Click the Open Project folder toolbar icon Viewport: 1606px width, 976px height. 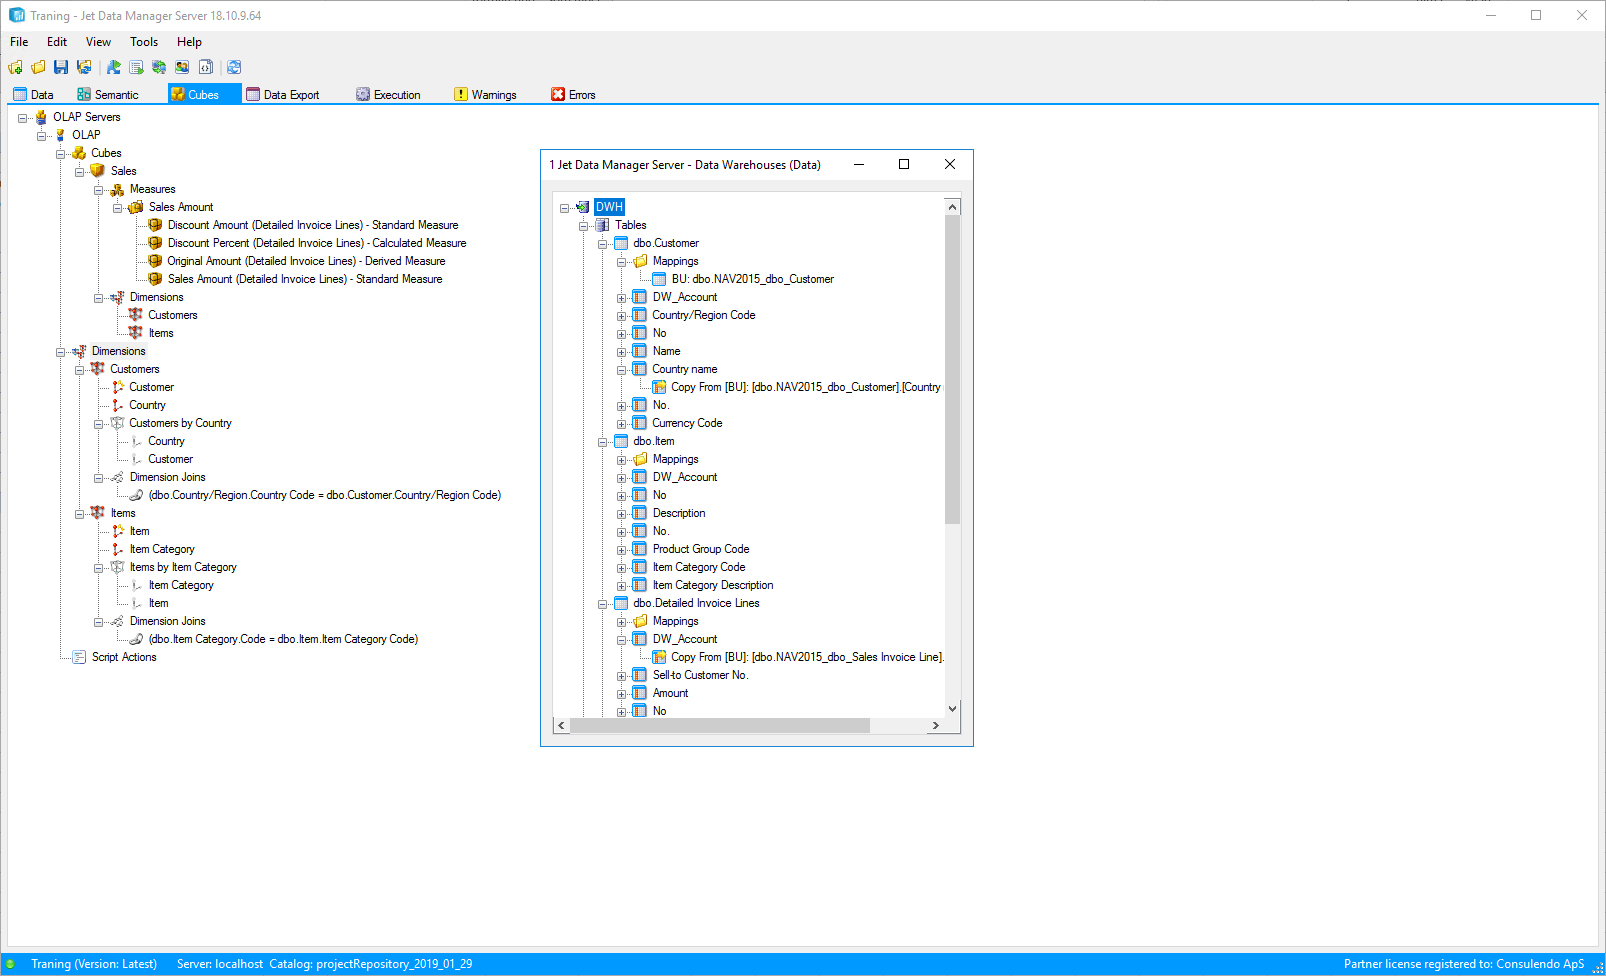pyautogui.click(x=38, y=67)
